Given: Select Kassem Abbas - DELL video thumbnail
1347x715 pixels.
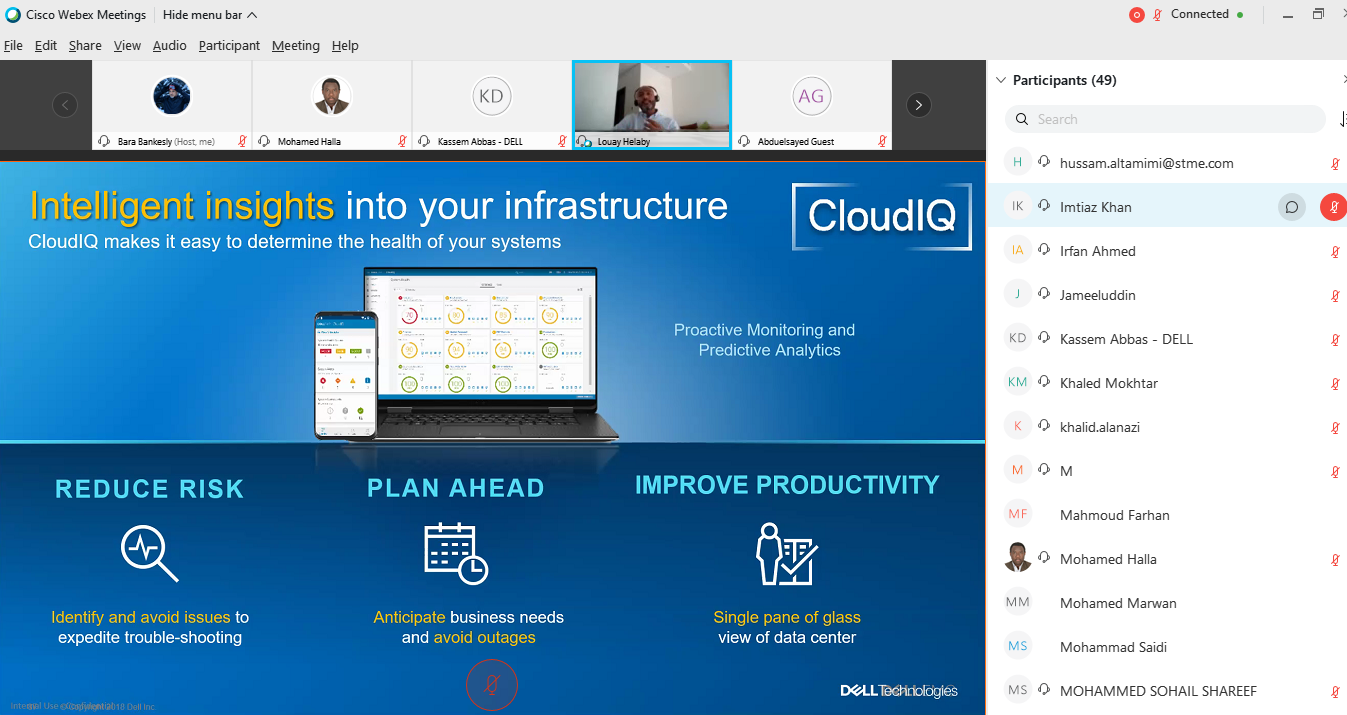Looking at the screenshot, I should 491,105.
